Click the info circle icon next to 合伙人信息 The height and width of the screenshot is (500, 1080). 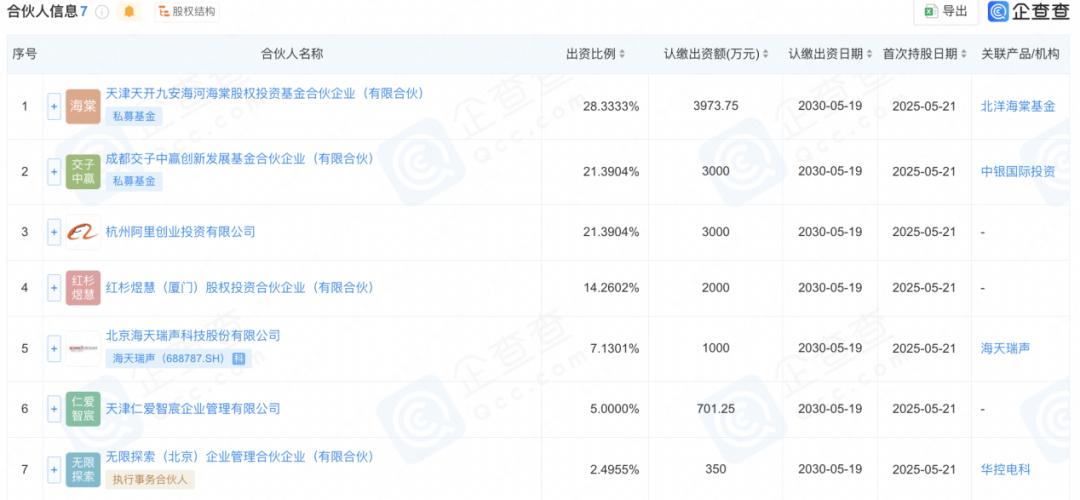coord(102,12)
